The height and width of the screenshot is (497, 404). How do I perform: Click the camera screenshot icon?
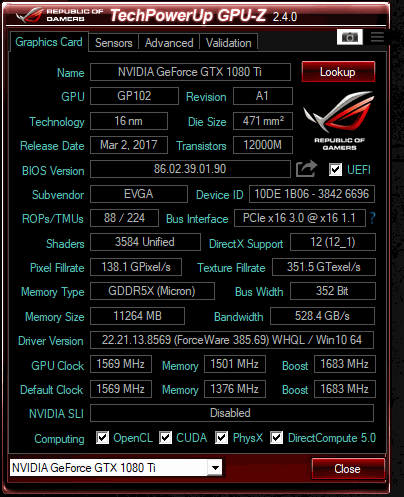[350, 37]
